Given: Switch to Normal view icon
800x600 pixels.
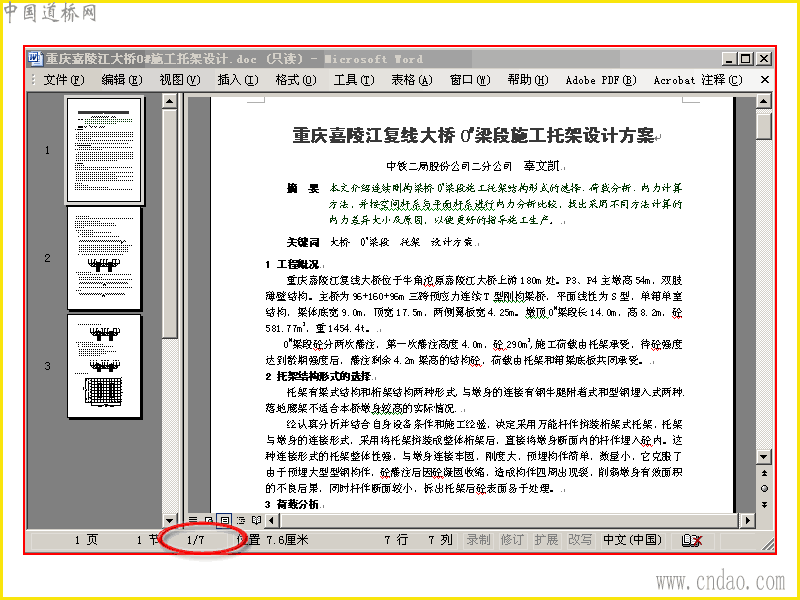Looking at the screenshot, I should (193, 520).
